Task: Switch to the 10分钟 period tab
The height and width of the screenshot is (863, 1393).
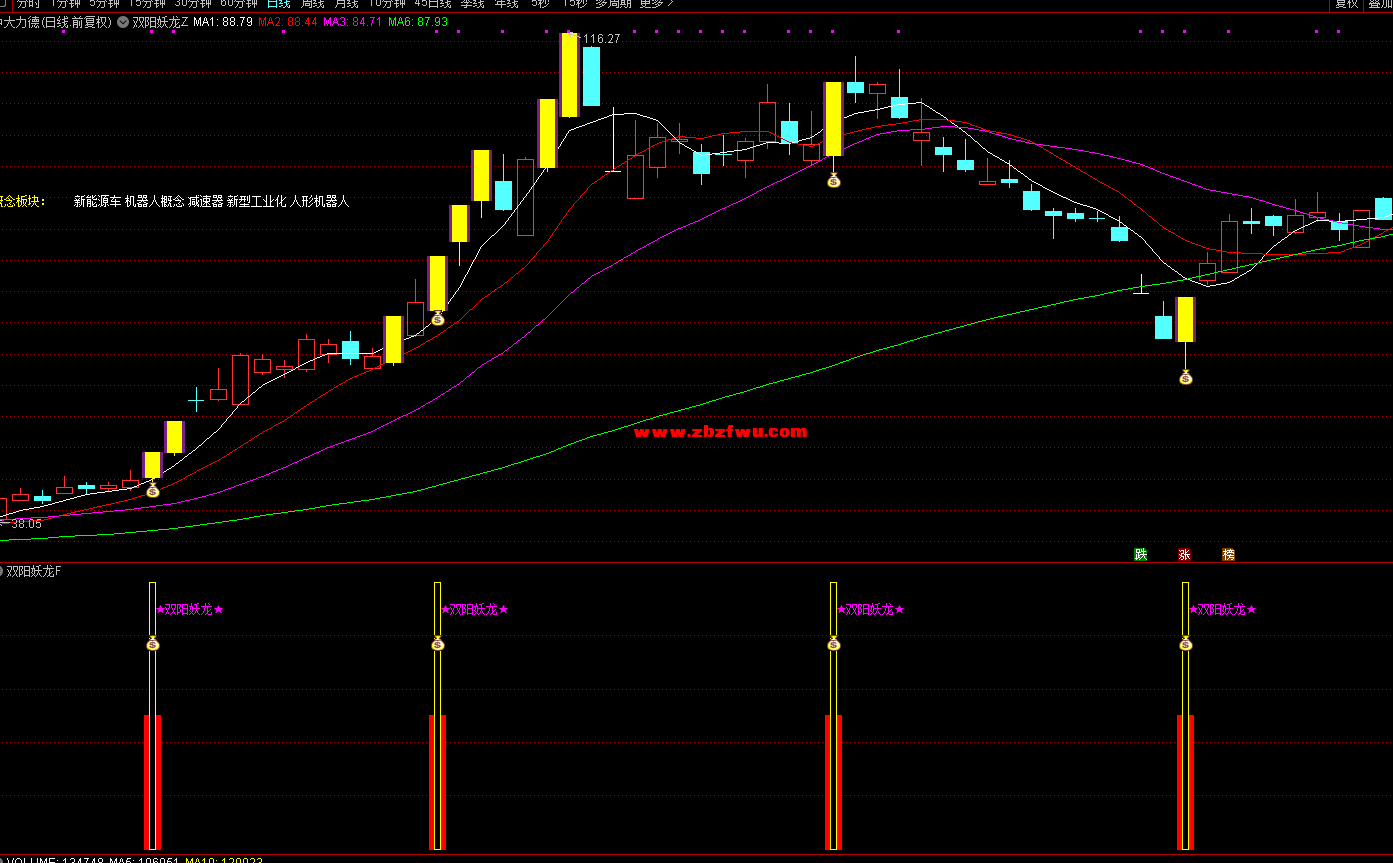Action: (387, 4)
